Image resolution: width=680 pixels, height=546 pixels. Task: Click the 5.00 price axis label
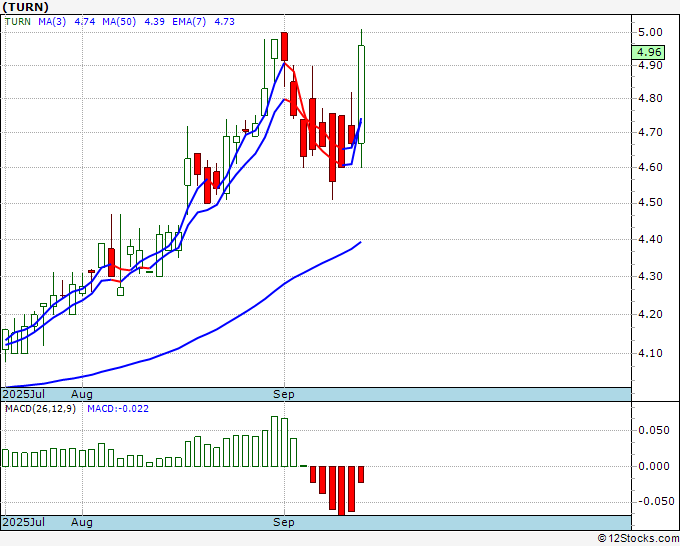[650, 32]
